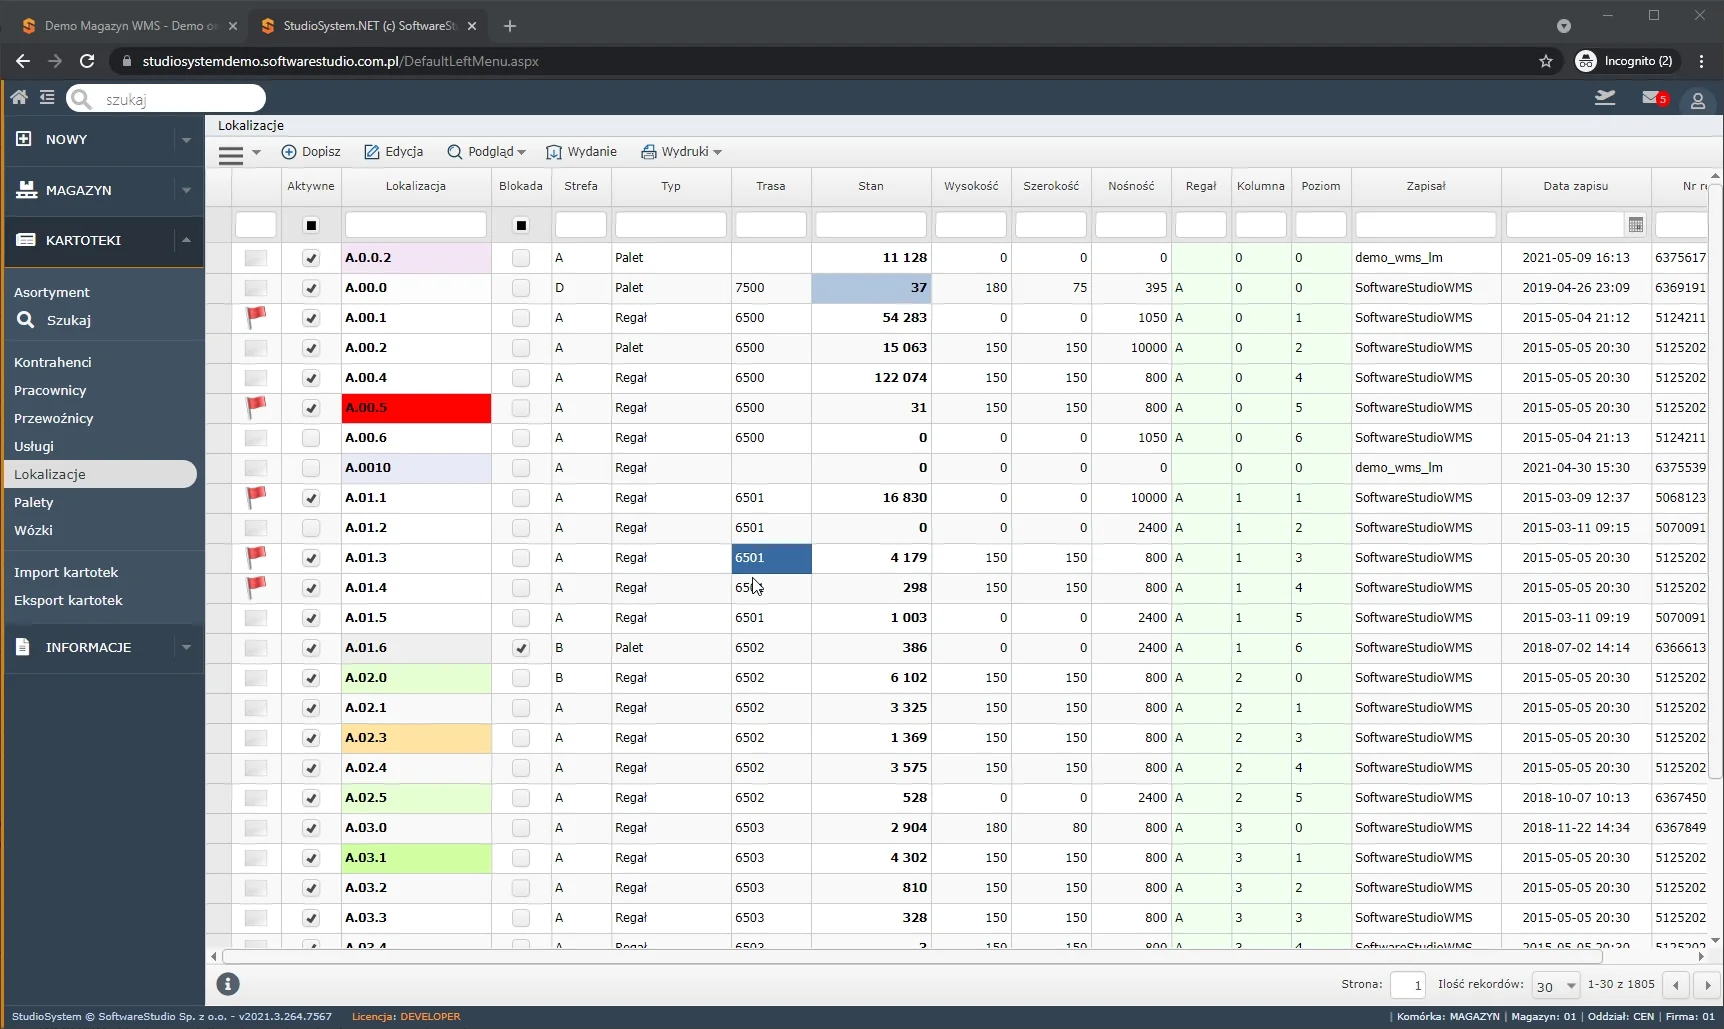Click the red flag on row A.00.1
The width and height of the screenshot is (1724, 1029).
pos(256,317)
